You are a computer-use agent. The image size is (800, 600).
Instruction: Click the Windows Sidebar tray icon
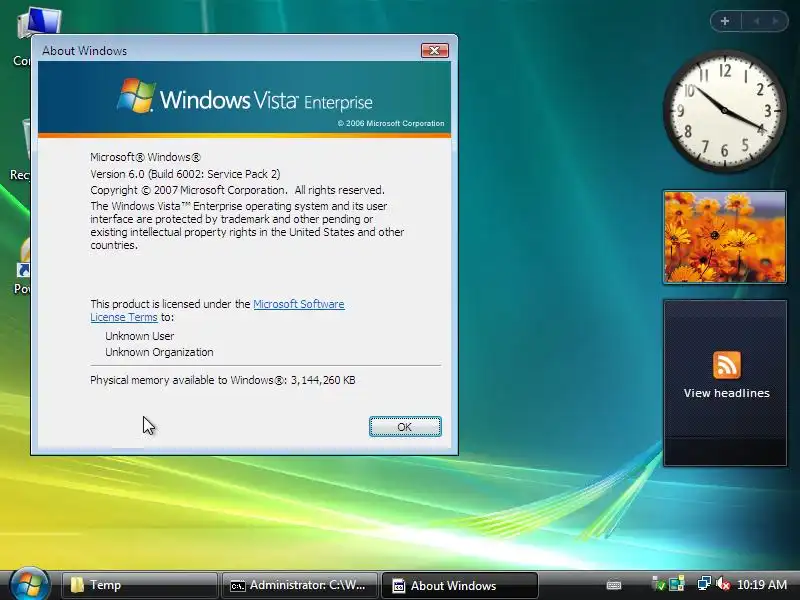(x=677, y=584)
